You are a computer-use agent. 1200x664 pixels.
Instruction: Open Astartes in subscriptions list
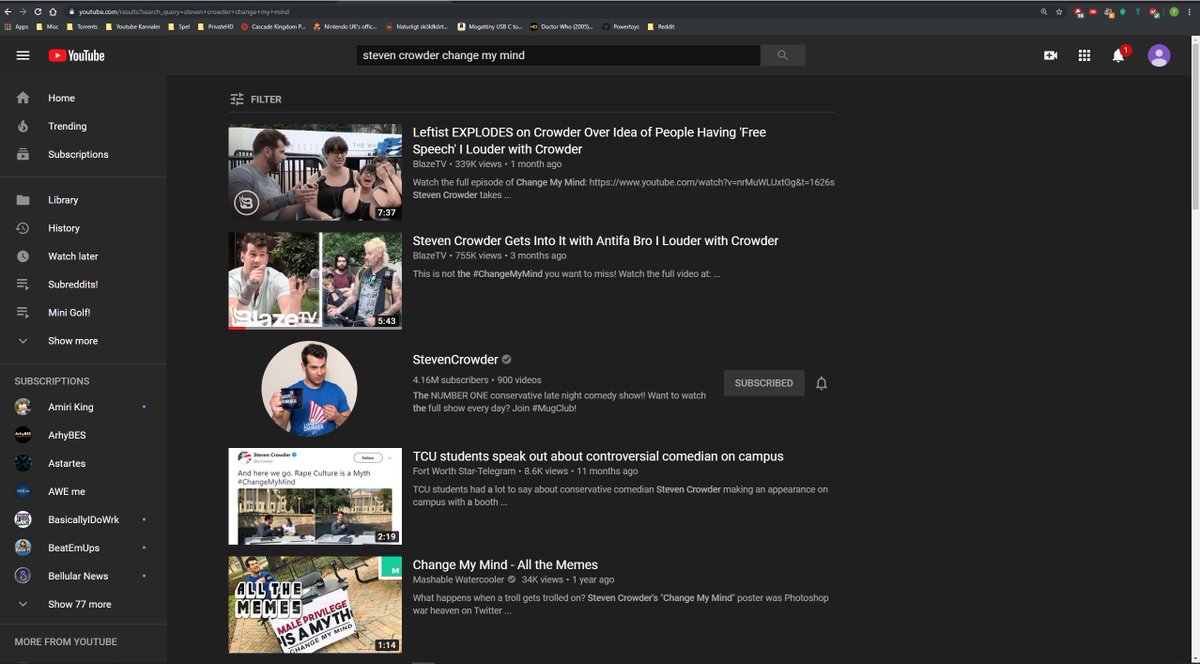click(x=67, y=463)
